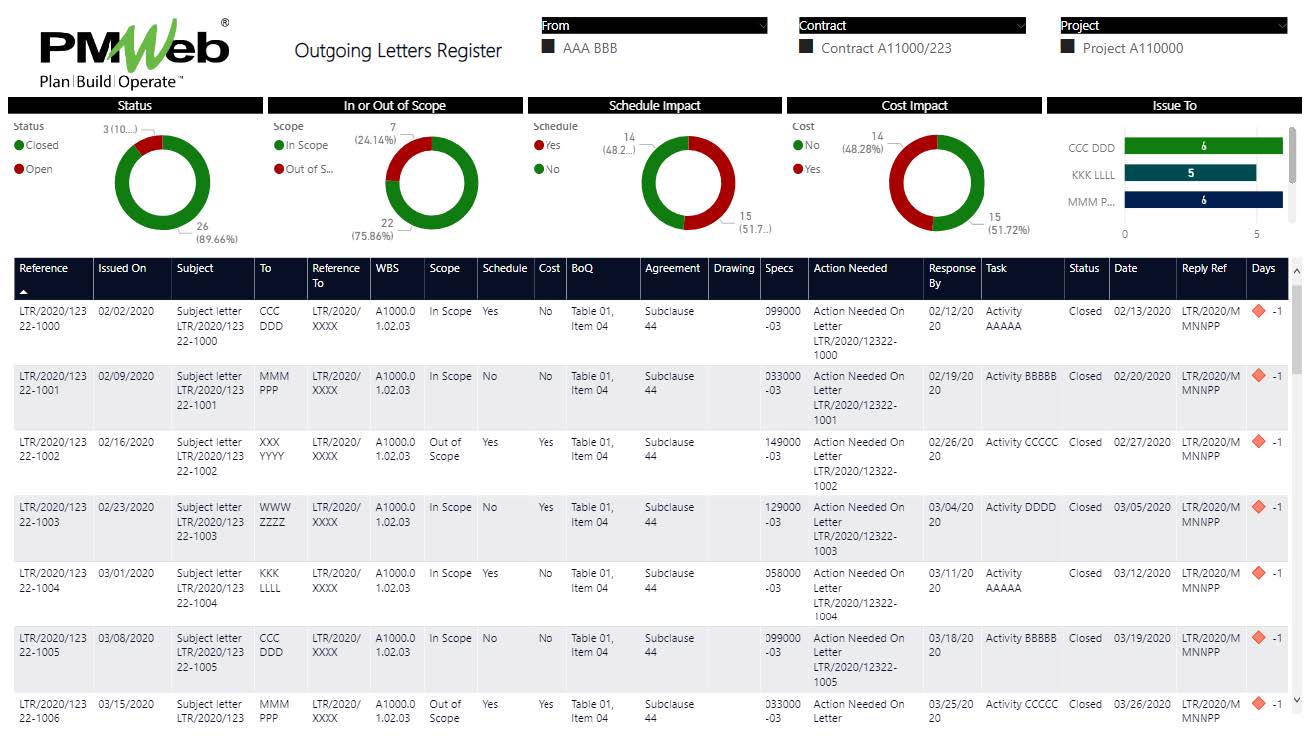Click the Schedule Impact title bar
Screen dimensions: 1313x737
click(x=655, y=105)
